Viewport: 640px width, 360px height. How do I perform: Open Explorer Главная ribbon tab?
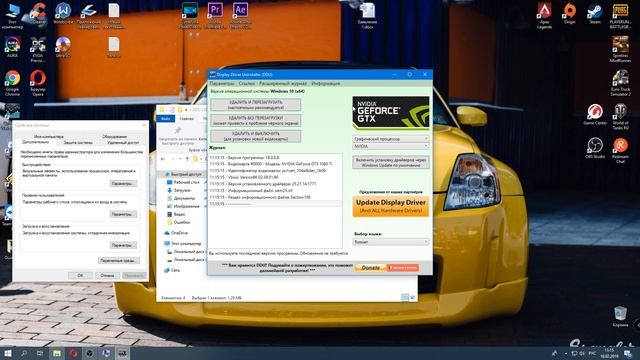pos(187,118)
